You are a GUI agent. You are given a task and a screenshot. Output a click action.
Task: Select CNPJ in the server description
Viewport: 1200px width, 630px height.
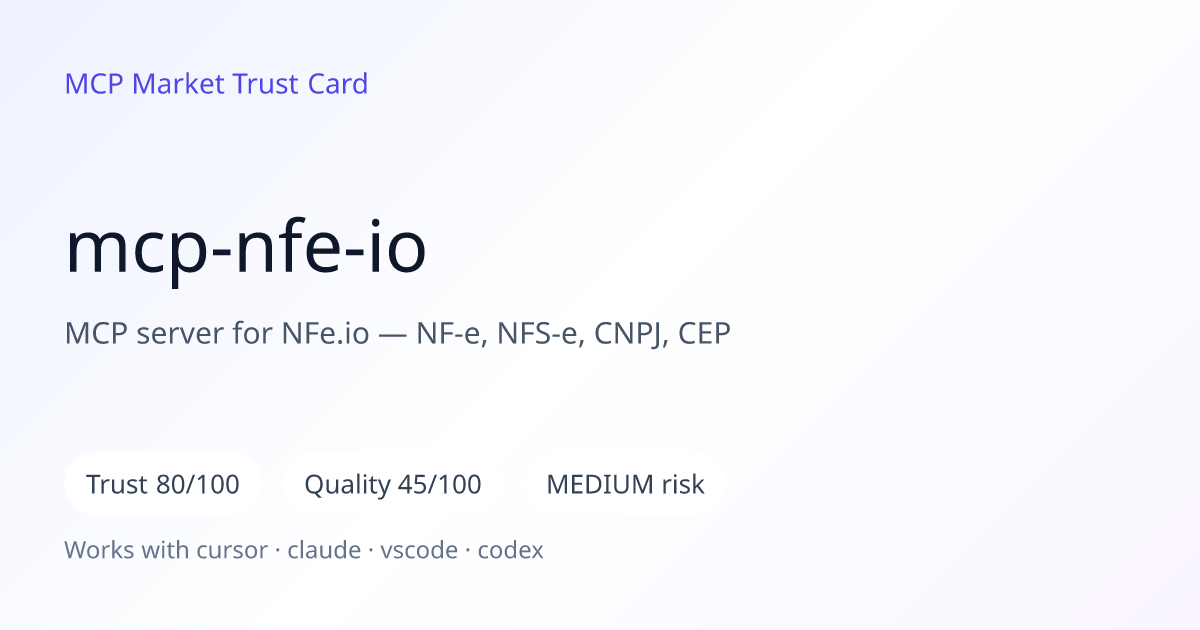tap(632, 334)
